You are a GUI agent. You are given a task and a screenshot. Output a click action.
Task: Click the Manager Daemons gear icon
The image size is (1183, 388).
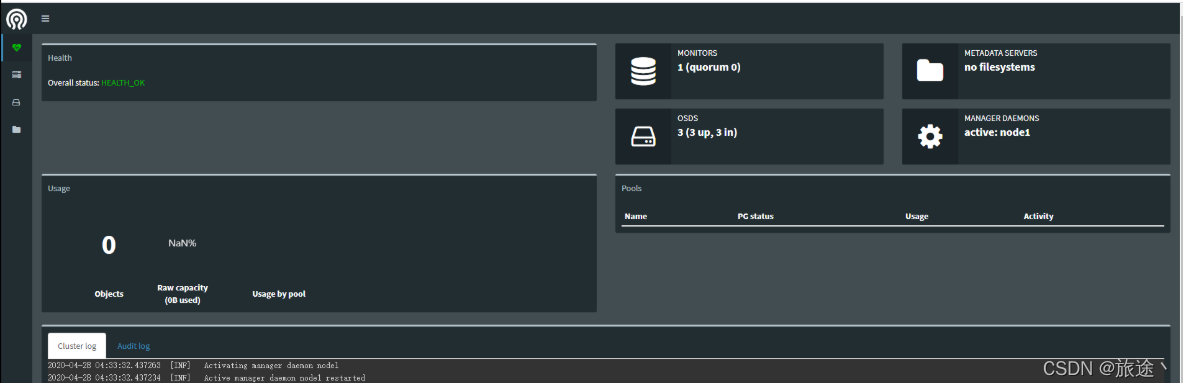(930, 137)
